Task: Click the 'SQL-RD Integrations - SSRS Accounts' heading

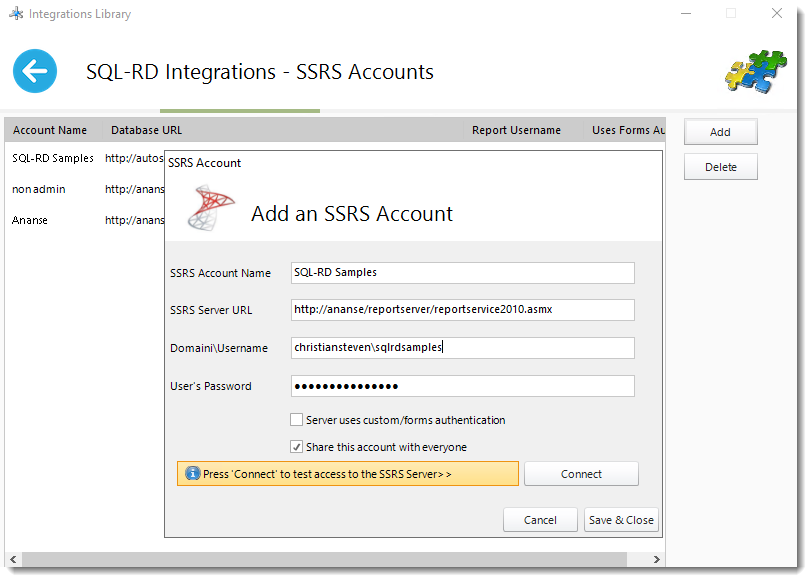Action: pos(260,71)
